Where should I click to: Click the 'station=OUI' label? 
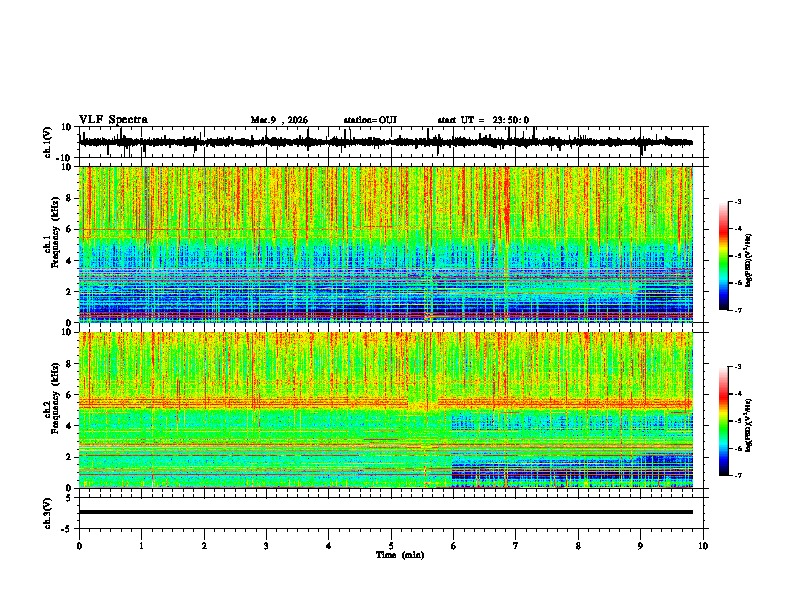pos(370,120)
